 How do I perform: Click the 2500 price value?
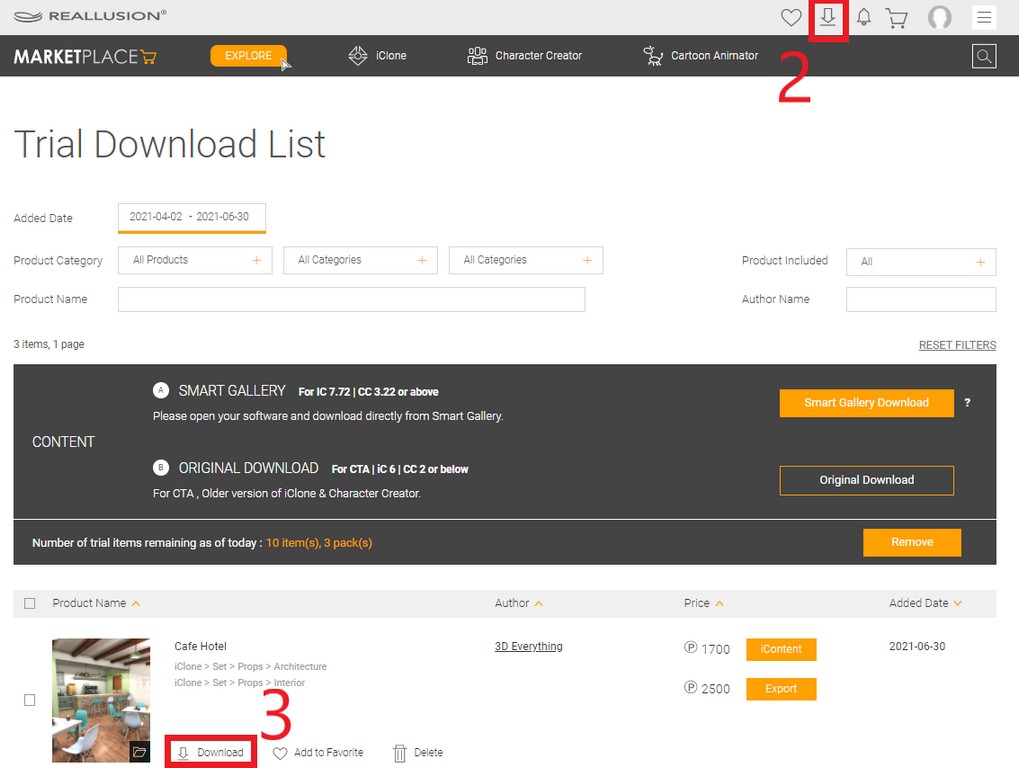click(716, 689)
